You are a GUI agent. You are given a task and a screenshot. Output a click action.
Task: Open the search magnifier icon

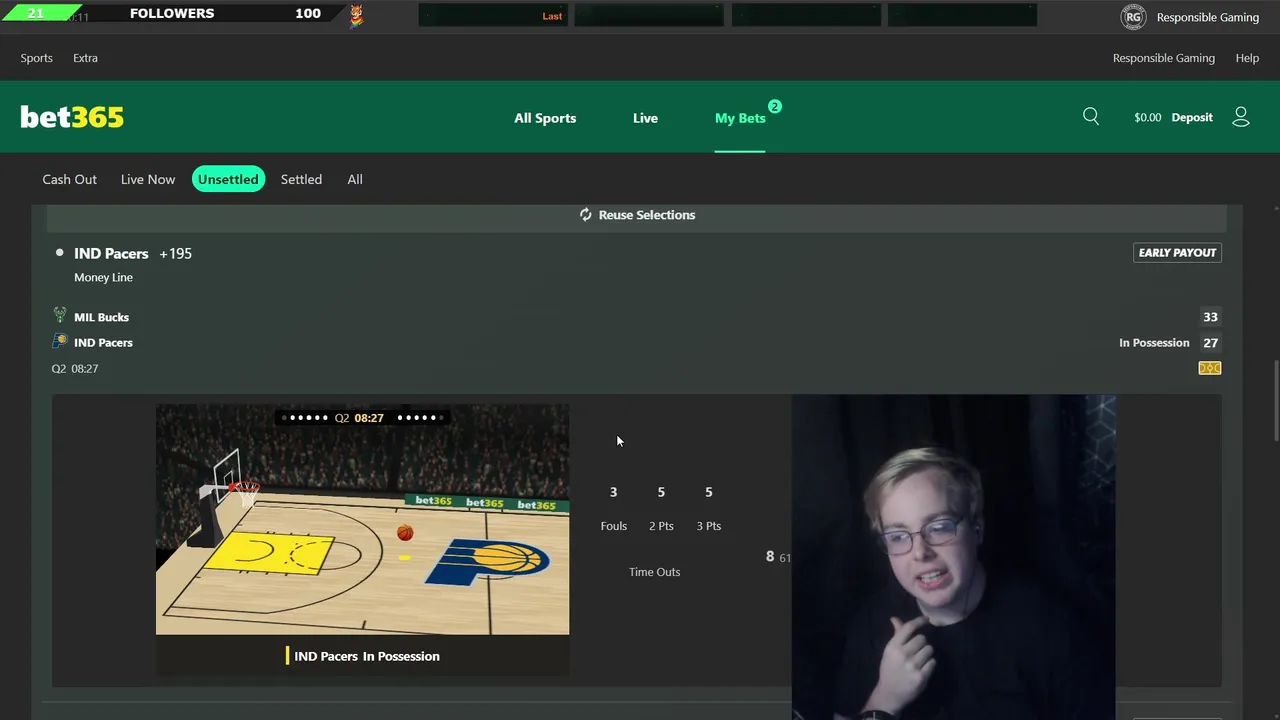pyautogui.click(x=1091, y=117)
